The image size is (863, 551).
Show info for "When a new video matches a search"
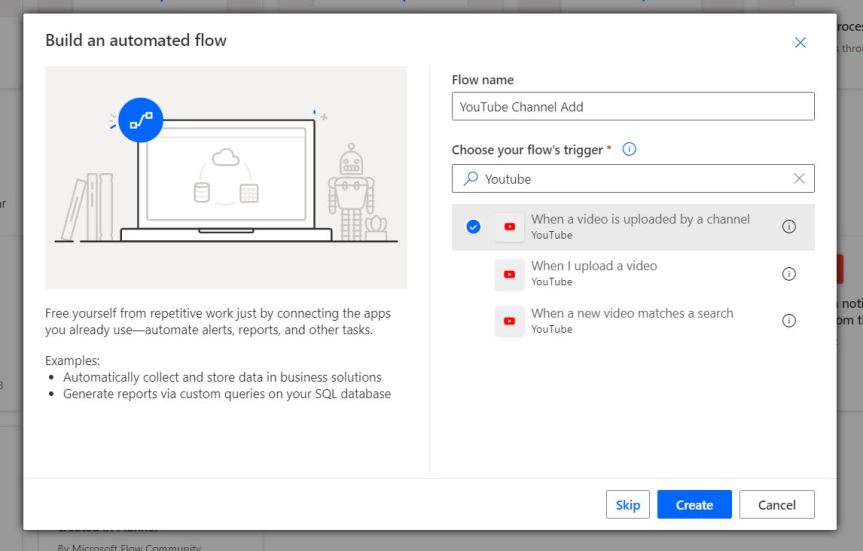tap(788, 321)
